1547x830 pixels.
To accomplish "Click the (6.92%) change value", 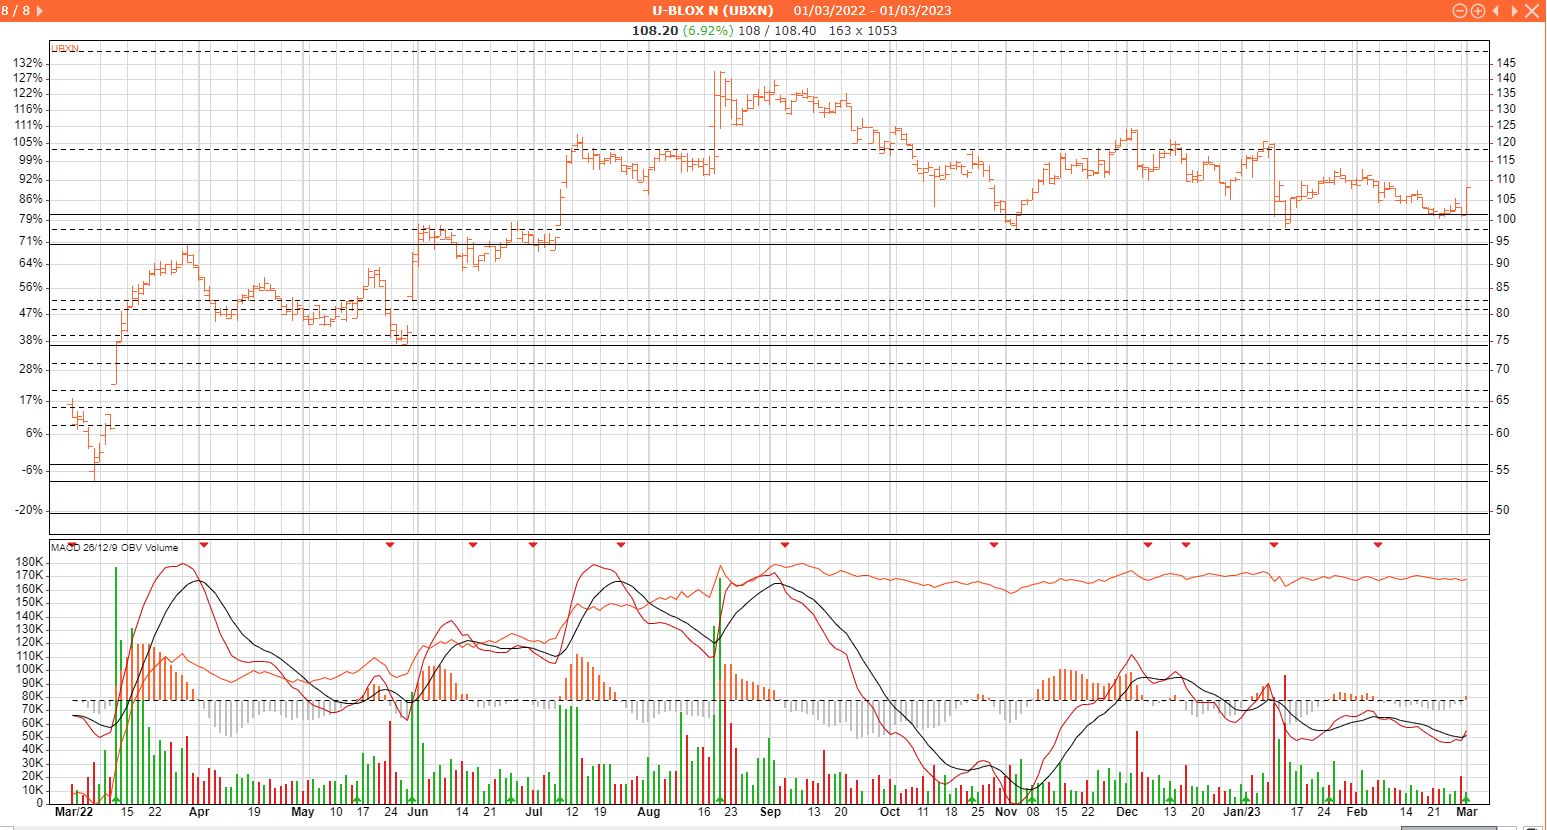I will [x=708, y=30].
